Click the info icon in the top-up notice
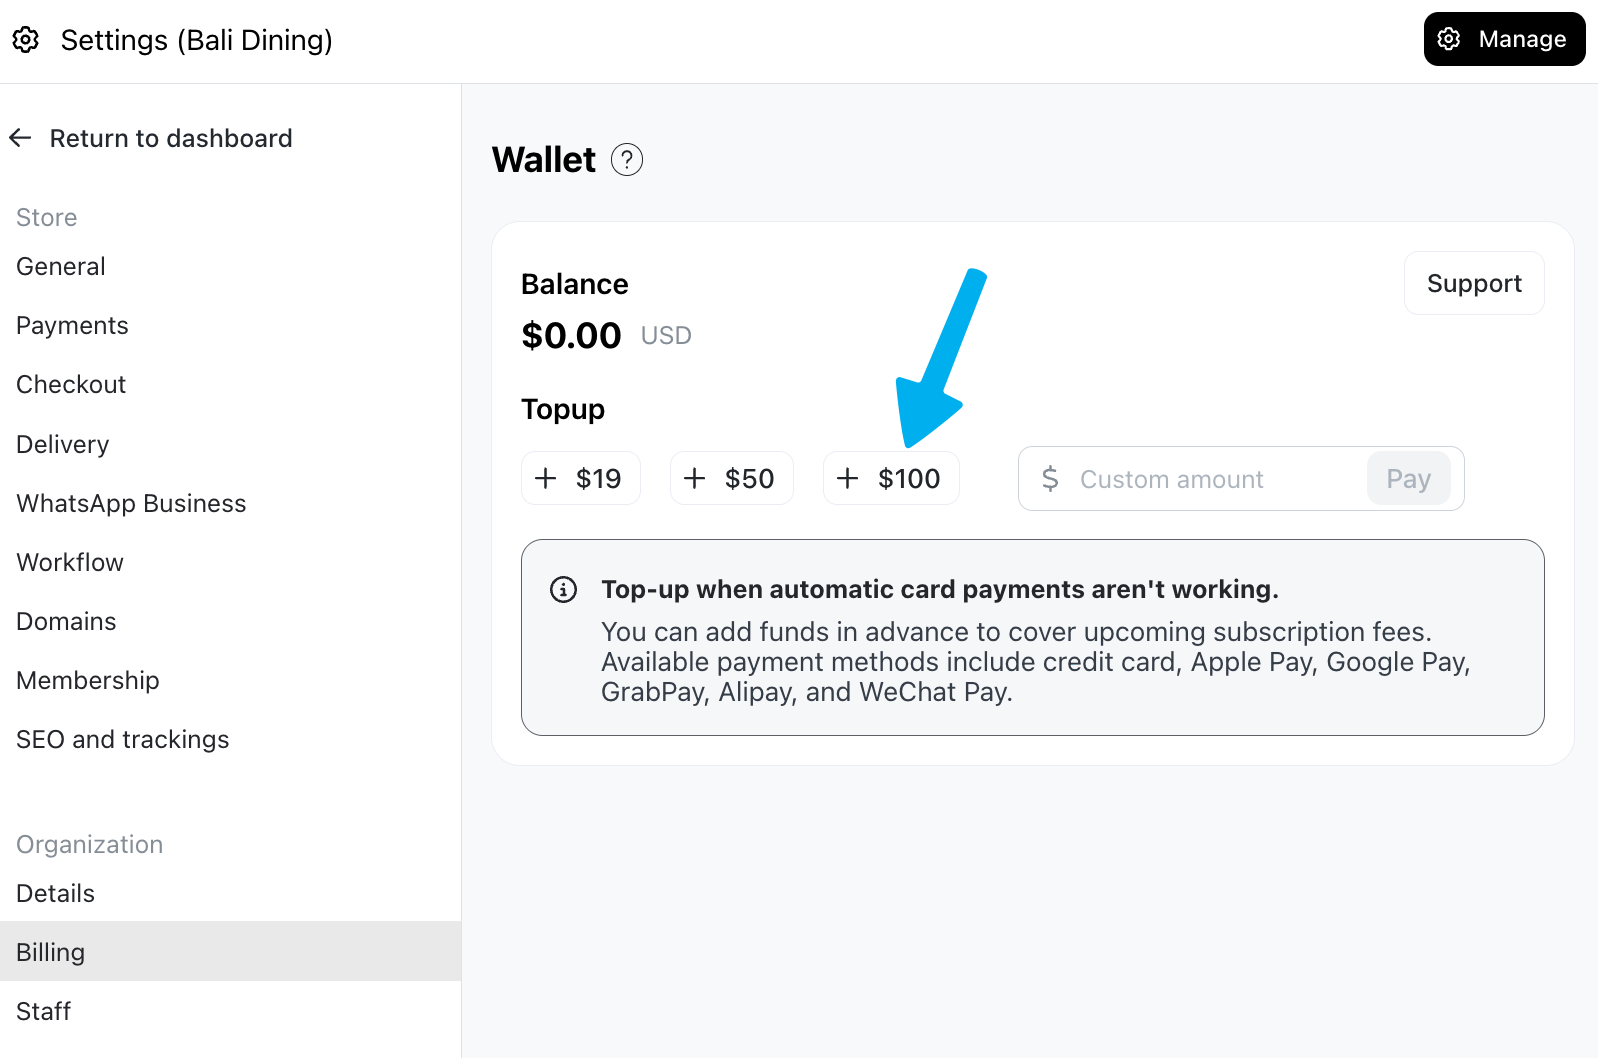 coord(564,590)
